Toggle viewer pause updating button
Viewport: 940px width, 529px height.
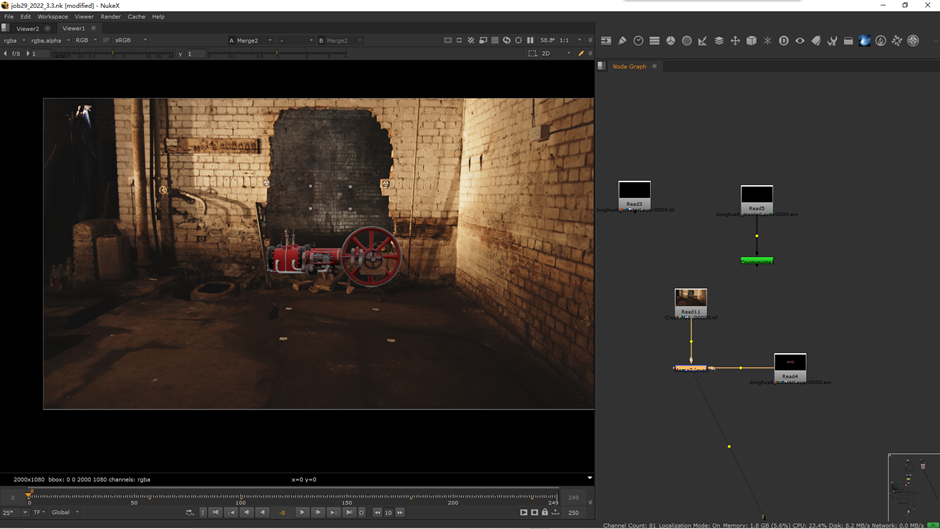(x=531, y=40)
